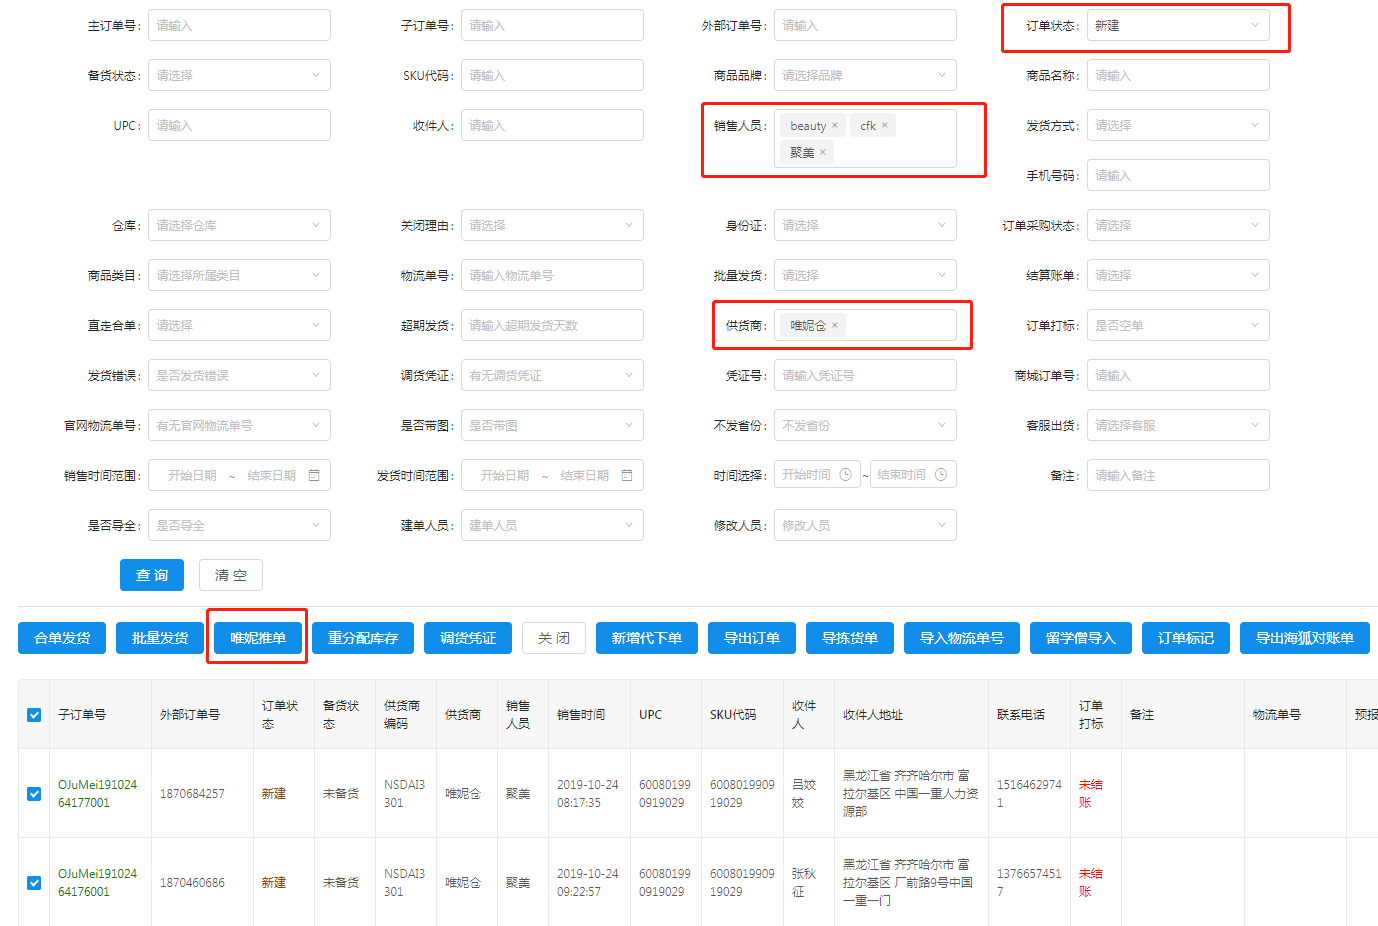Expand the 客服出货 dropdown
Viewport: 1378px width, 926px height.
(x=1178, y=425)
